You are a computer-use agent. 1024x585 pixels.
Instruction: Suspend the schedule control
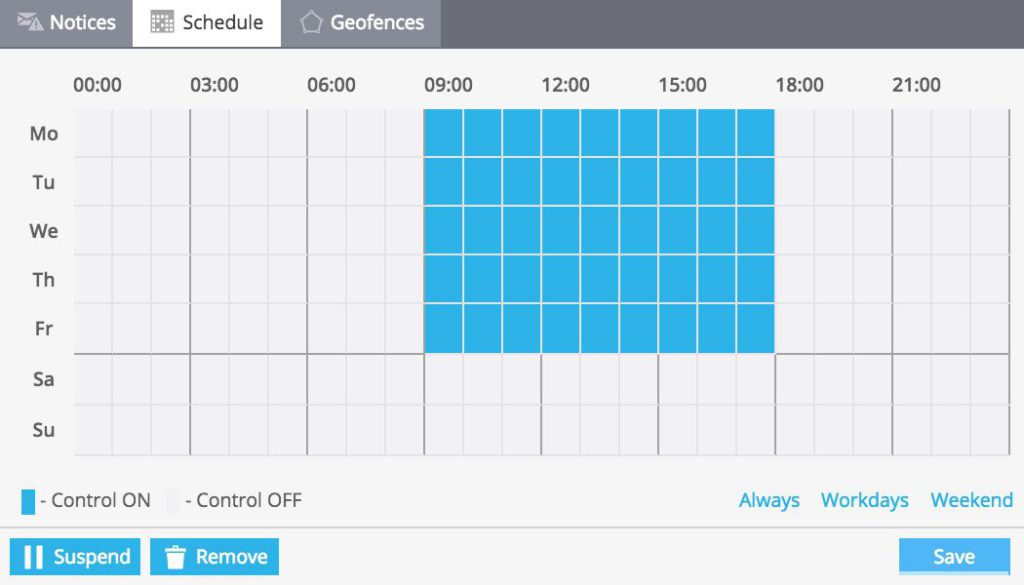pyautogui.click(x=76, y=557)
